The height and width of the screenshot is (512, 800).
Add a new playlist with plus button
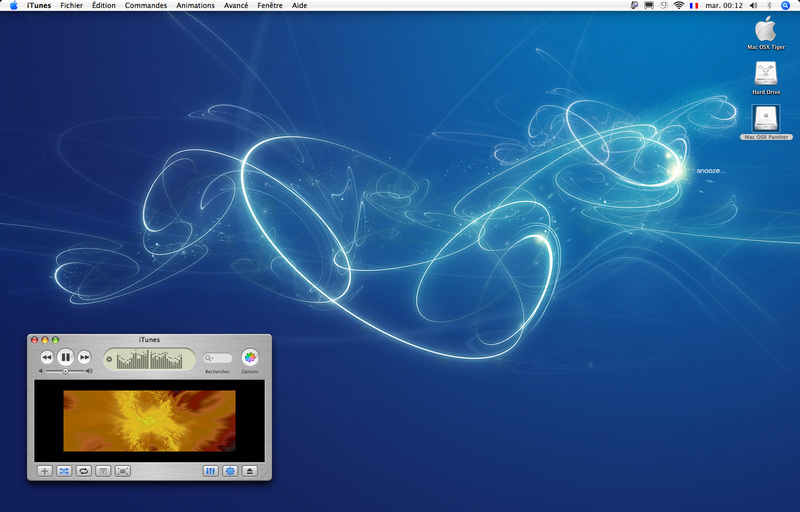44,471
